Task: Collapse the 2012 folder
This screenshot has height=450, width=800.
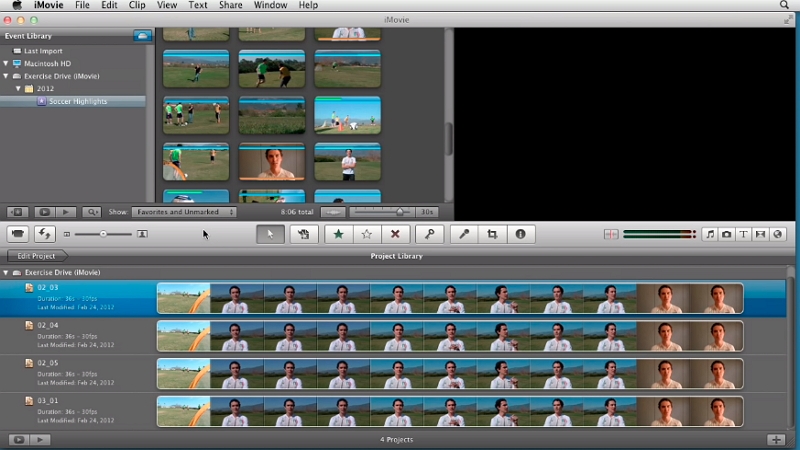Action: coord(18,88)
